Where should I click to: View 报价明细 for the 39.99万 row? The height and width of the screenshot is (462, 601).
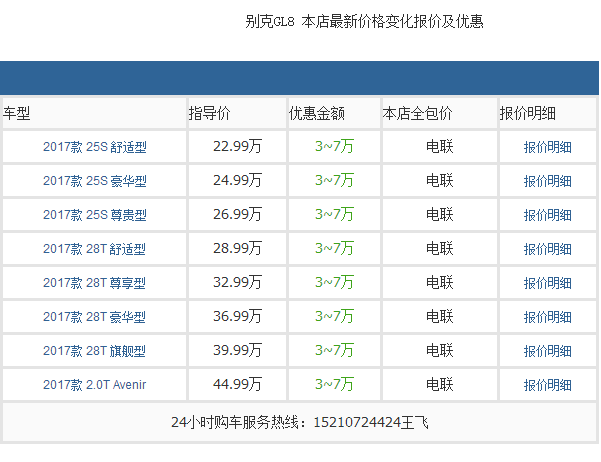[548, 351]
